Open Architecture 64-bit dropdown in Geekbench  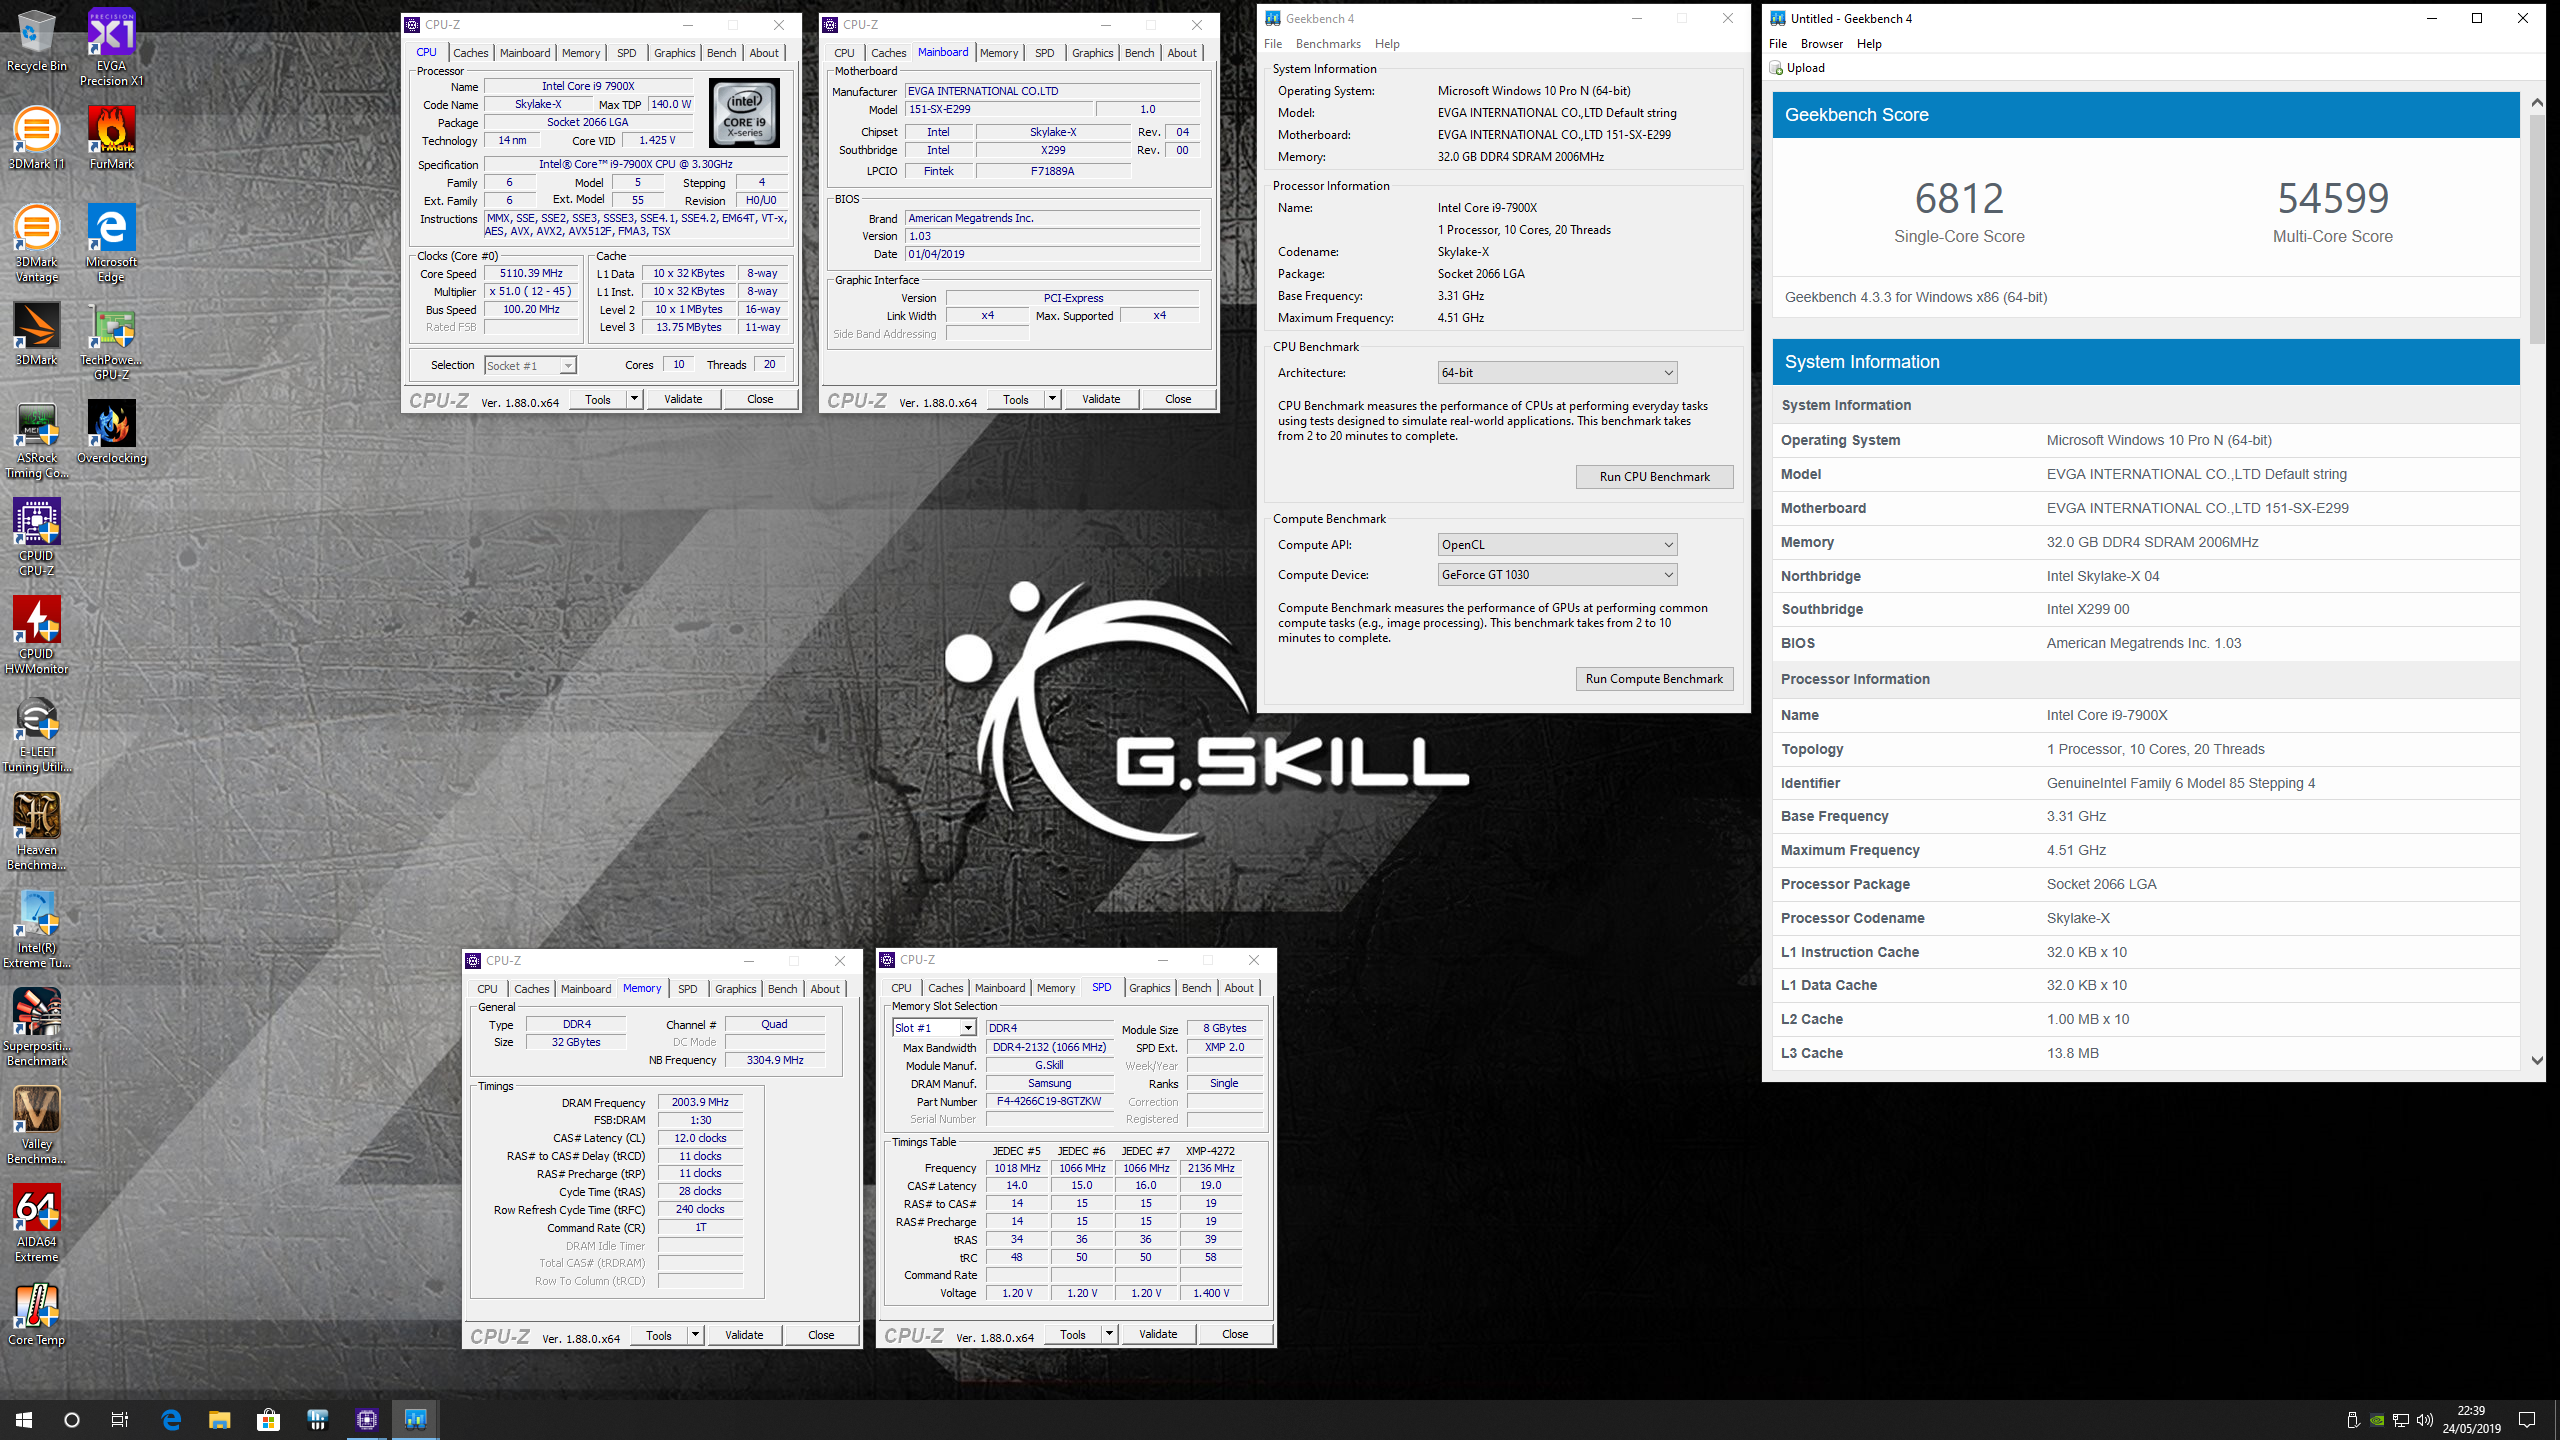point(1557,373)
